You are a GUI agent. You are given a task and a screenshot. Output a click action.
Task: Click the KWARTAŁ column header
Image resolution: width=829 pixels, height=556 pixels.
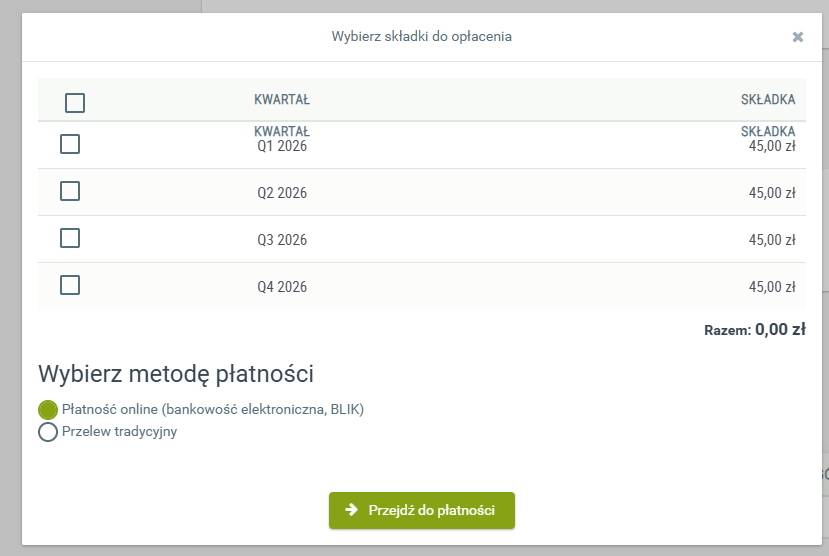click(282, 100)
